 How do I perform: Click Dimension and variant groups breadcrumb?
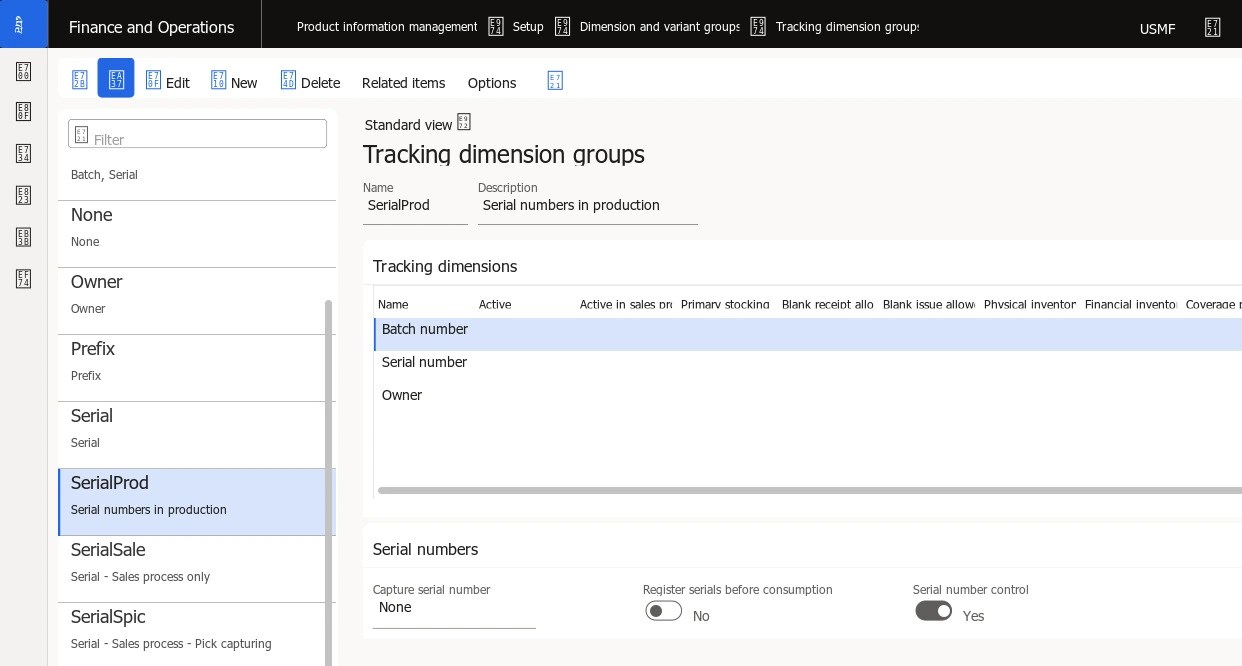pyautogui.click(x=660, y=27)
